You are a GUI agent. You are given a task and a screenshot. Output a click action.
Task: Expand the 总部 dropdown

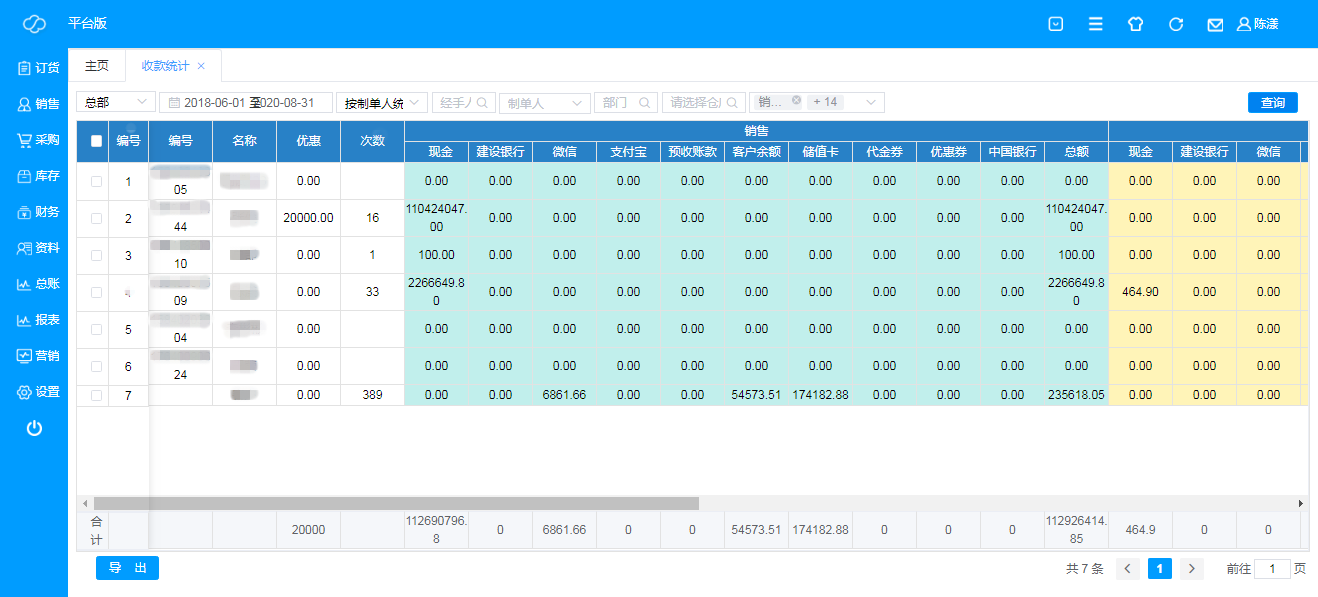[x=115, y=102]
